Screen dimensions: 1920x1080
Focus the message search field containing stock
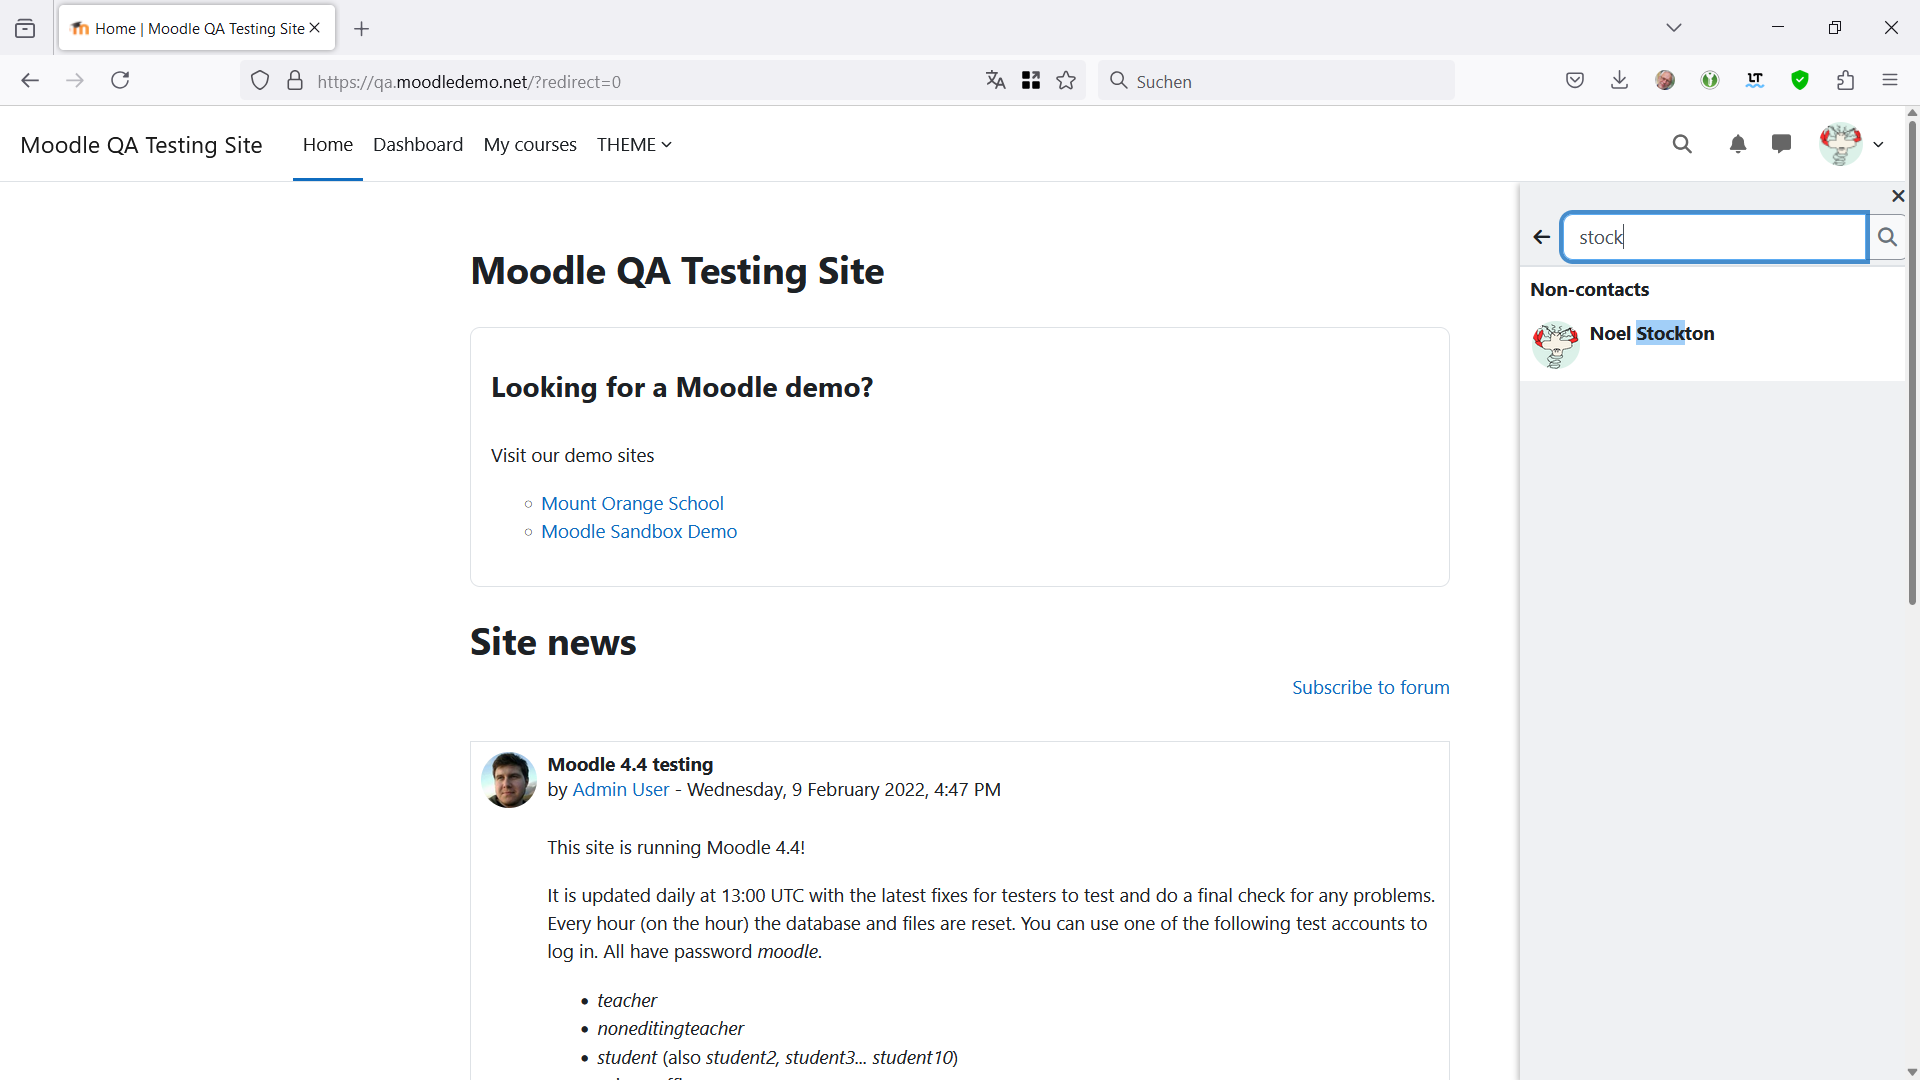1714,237
